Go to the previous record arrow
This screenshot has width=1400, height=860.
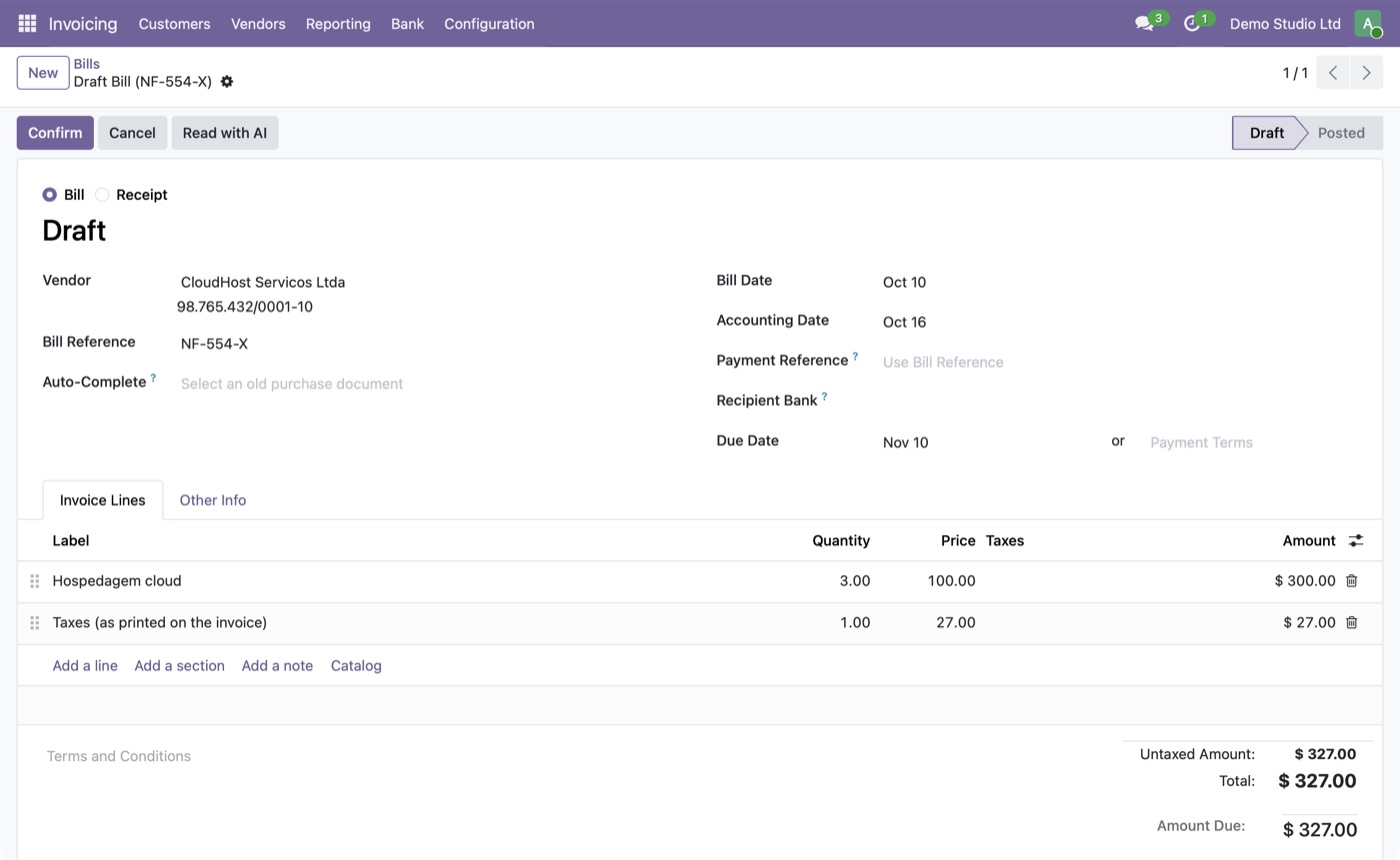tap(1333, 73)
